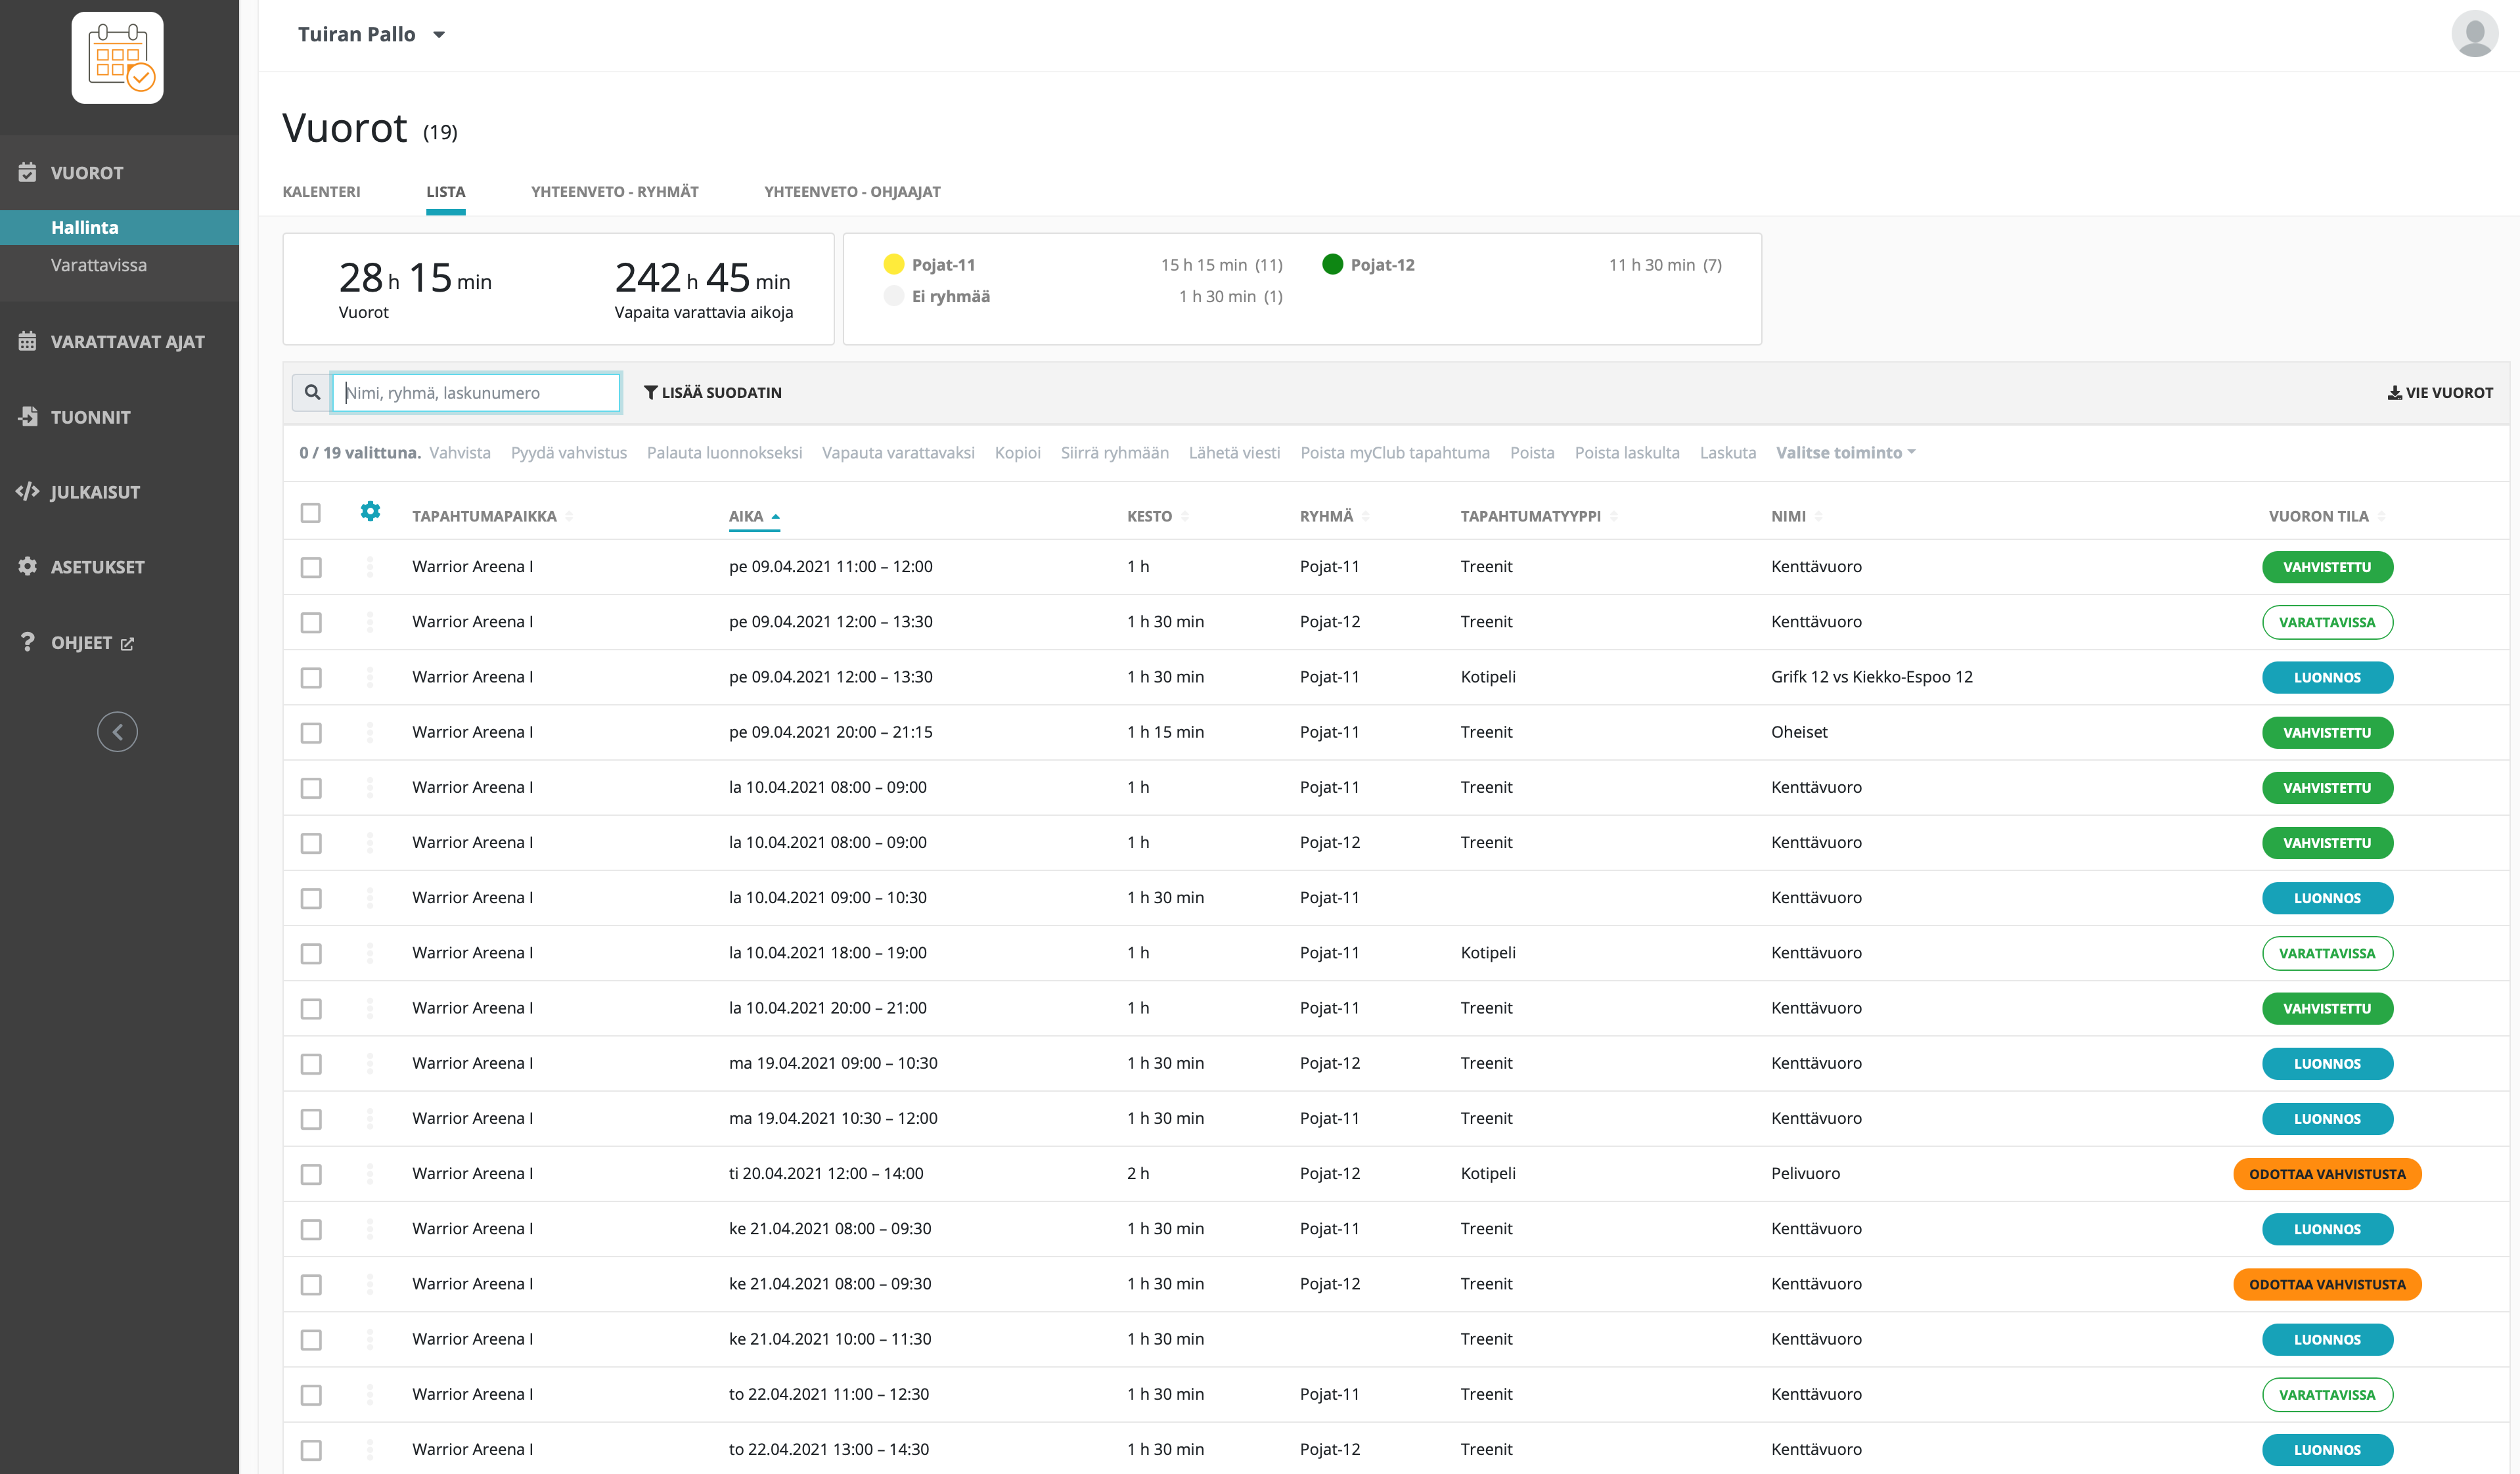
Task: Open the Yhteenveto - Ryhmät tab
Action: coord(614,191)
